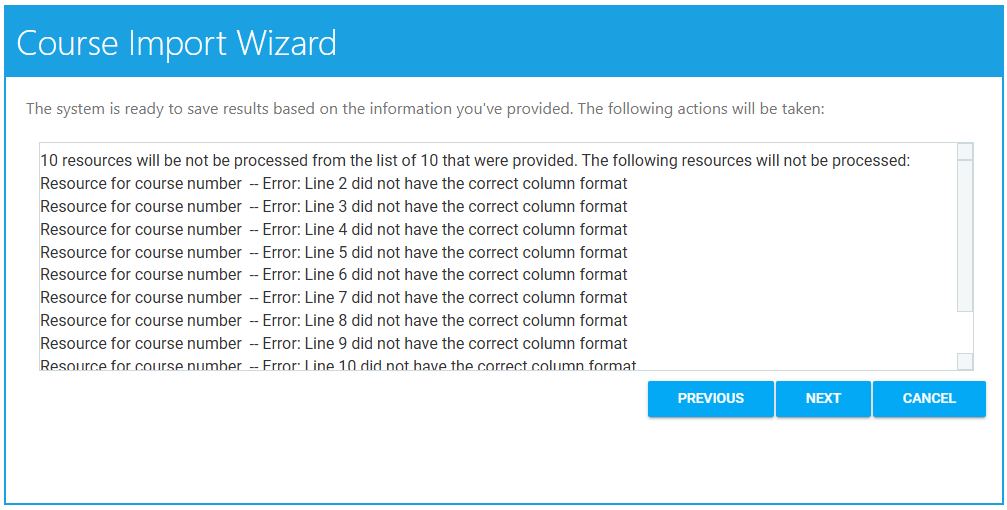Click the scroll down arrow in results box
Screen dimensions: 1007x510
click(965, 362)
